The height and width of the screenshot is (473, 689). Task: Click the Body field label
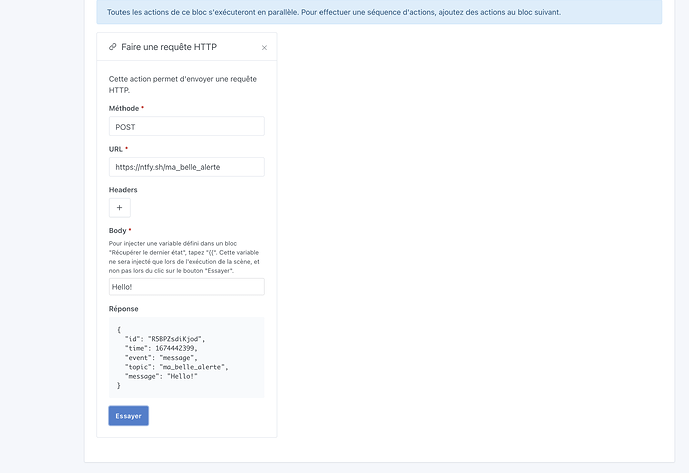point(119,230)
